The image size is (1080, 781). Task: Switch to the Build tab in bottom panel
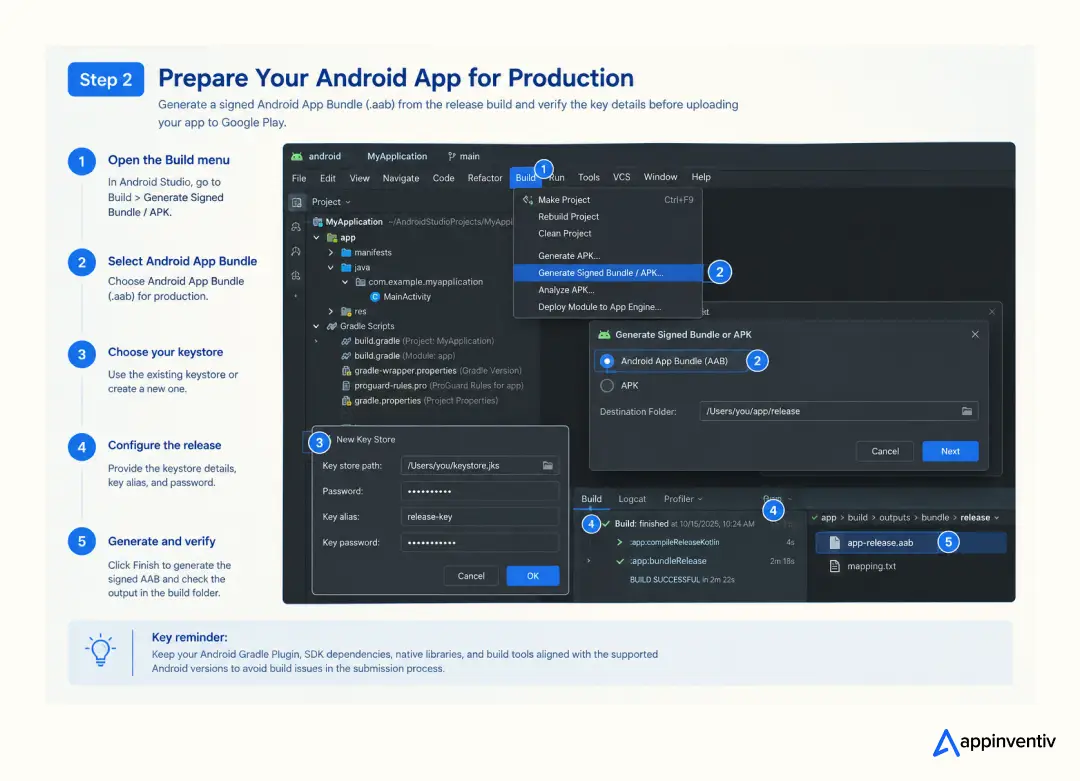pyautogui.click(x=591, y=499)
